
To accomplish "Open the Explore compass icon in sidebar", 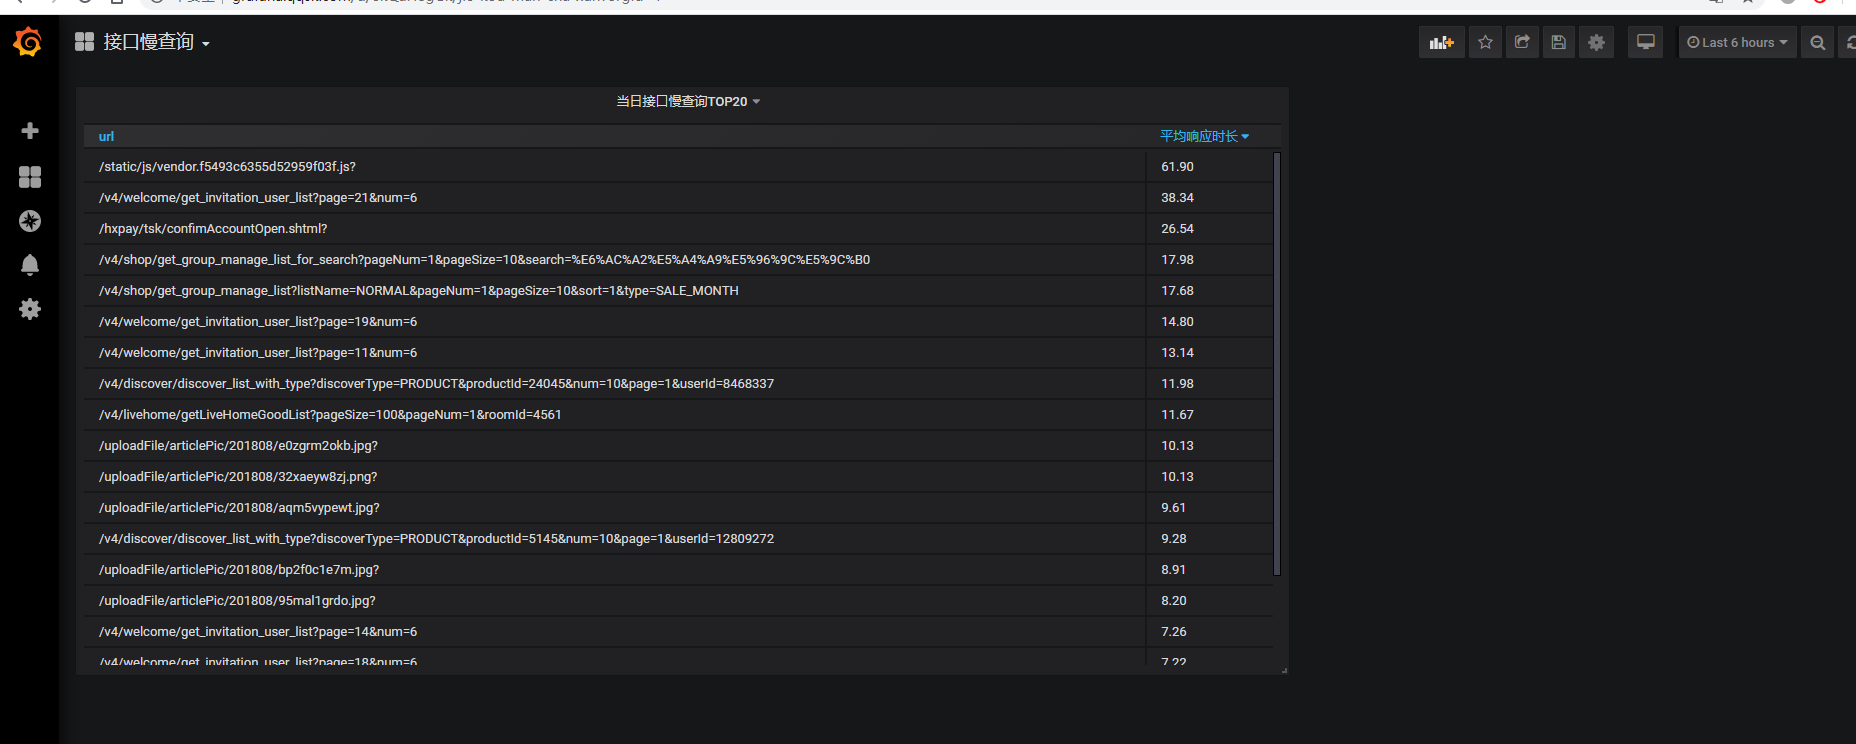I will (30, 221).
